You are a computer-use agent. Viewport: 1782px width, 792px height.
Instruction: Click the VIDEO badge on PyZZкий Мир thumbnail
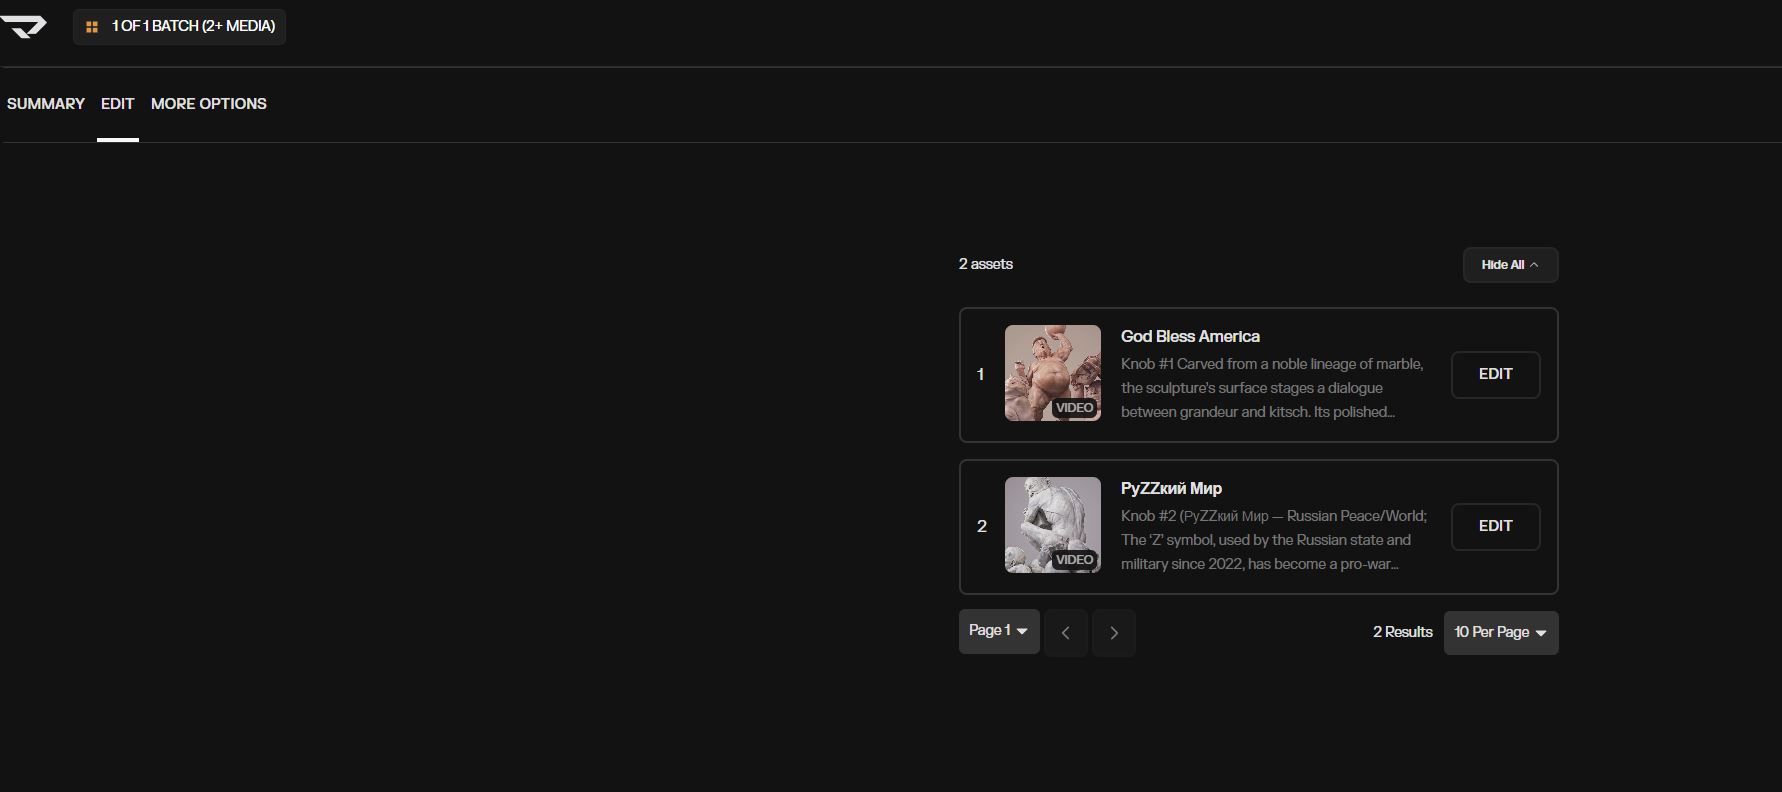tap(1074, 560)
